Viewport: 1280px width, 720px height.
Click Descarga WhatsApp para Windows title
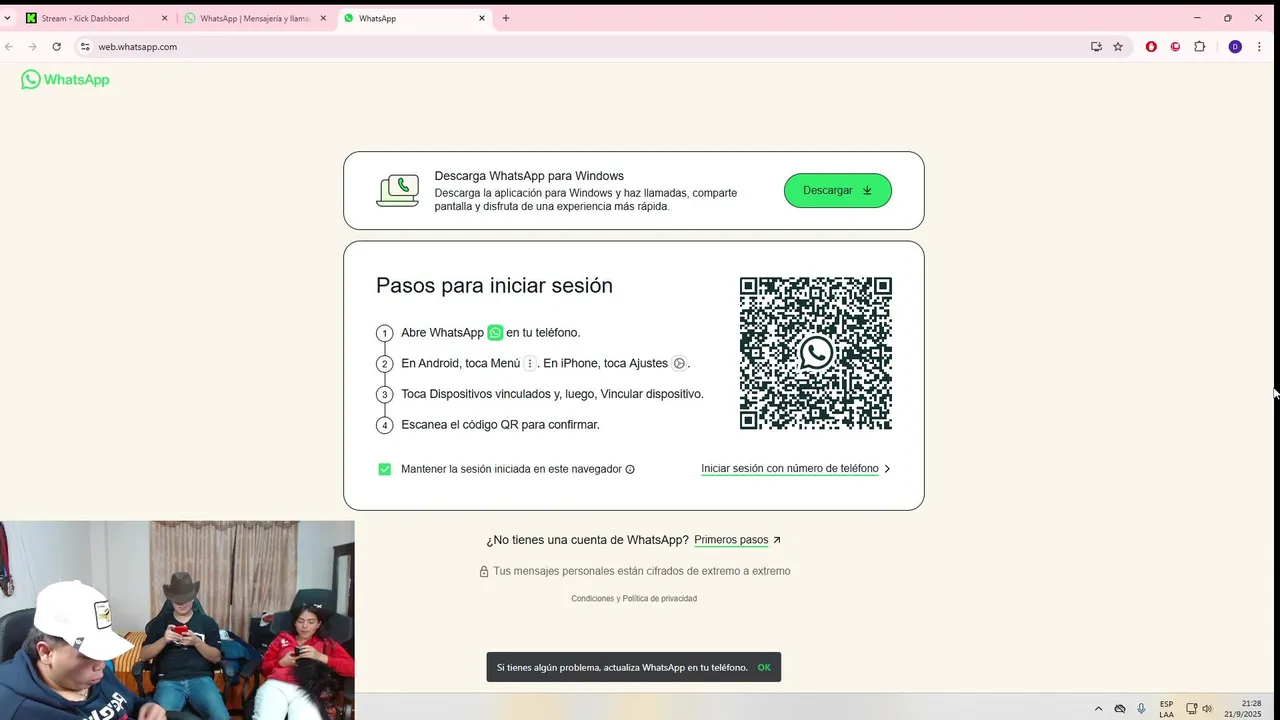[x=529, y=176]
